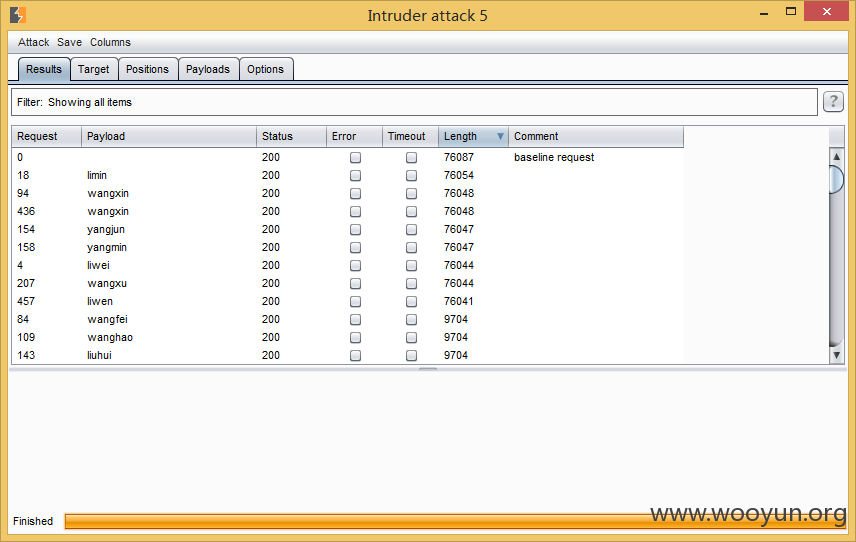Switch to the Positions tab
The height and width of the screenshot is (542, 856).
click(x=147, y=69)
